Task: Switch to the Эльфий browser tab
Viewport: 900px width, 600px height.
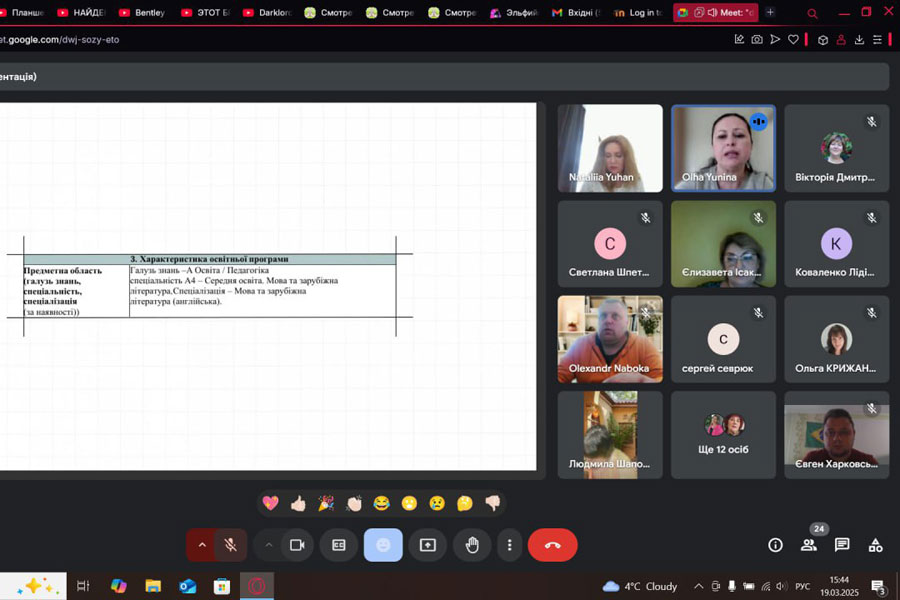Action: tap(515, 13)
